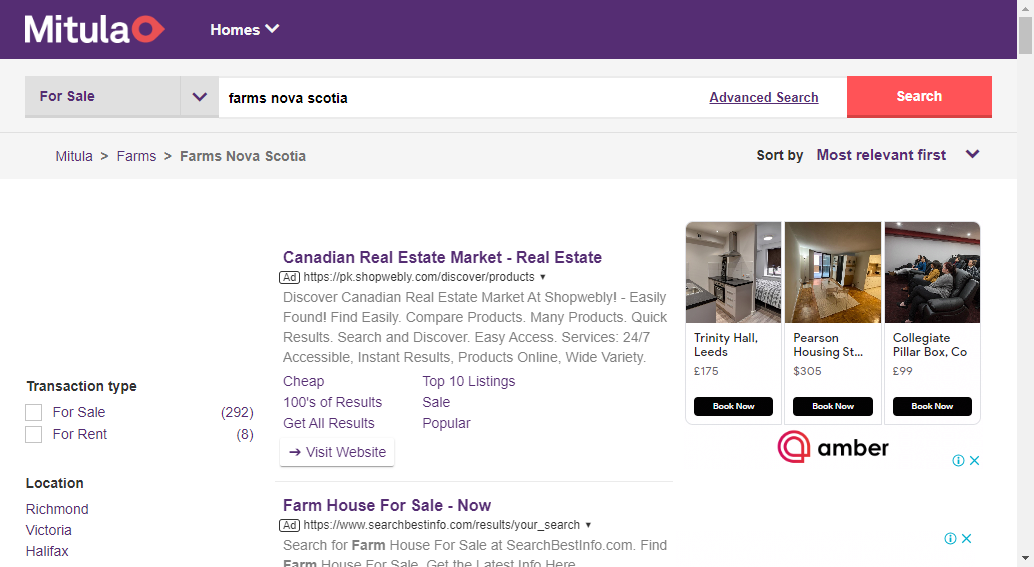Click the red Search button
The height and width of the screenshot is (567, 1034).
(x=919, y=96)
